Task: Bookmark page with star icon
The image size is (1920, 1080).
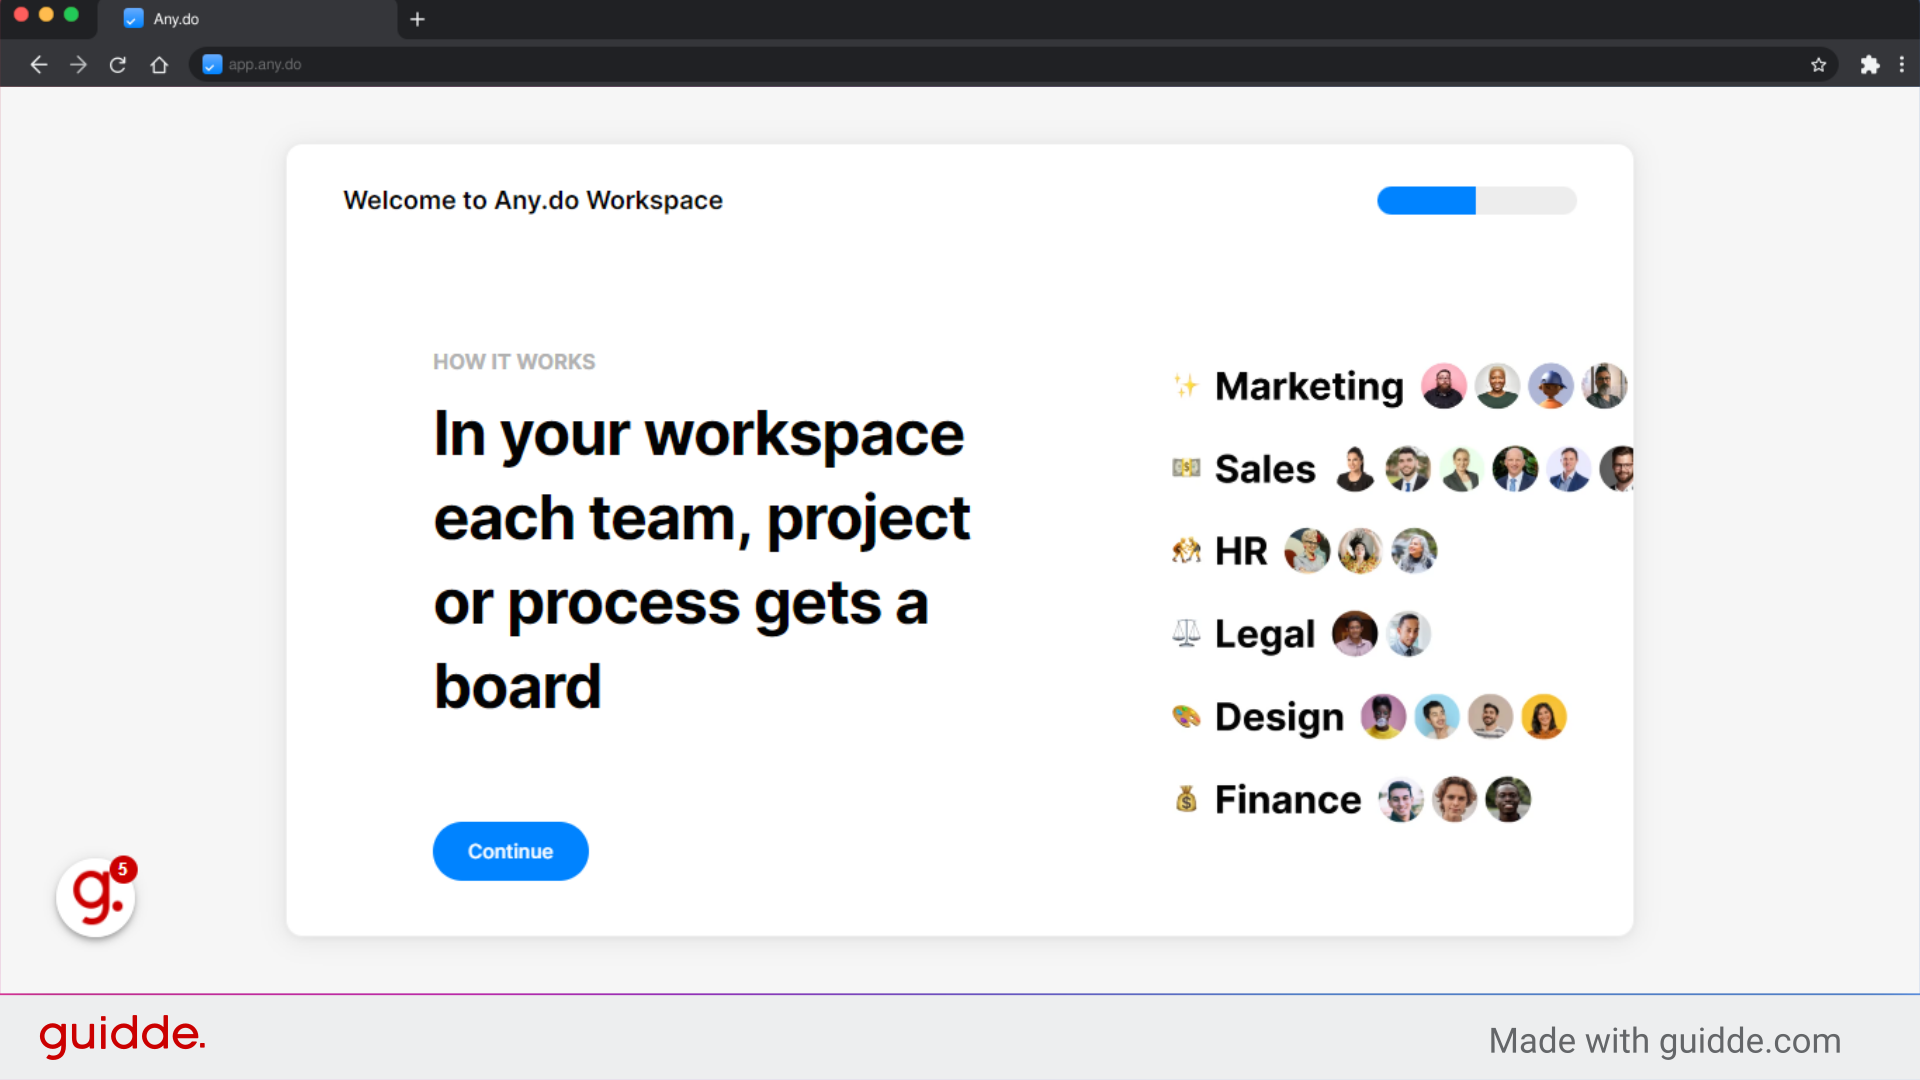Action: pos(1818,65)
